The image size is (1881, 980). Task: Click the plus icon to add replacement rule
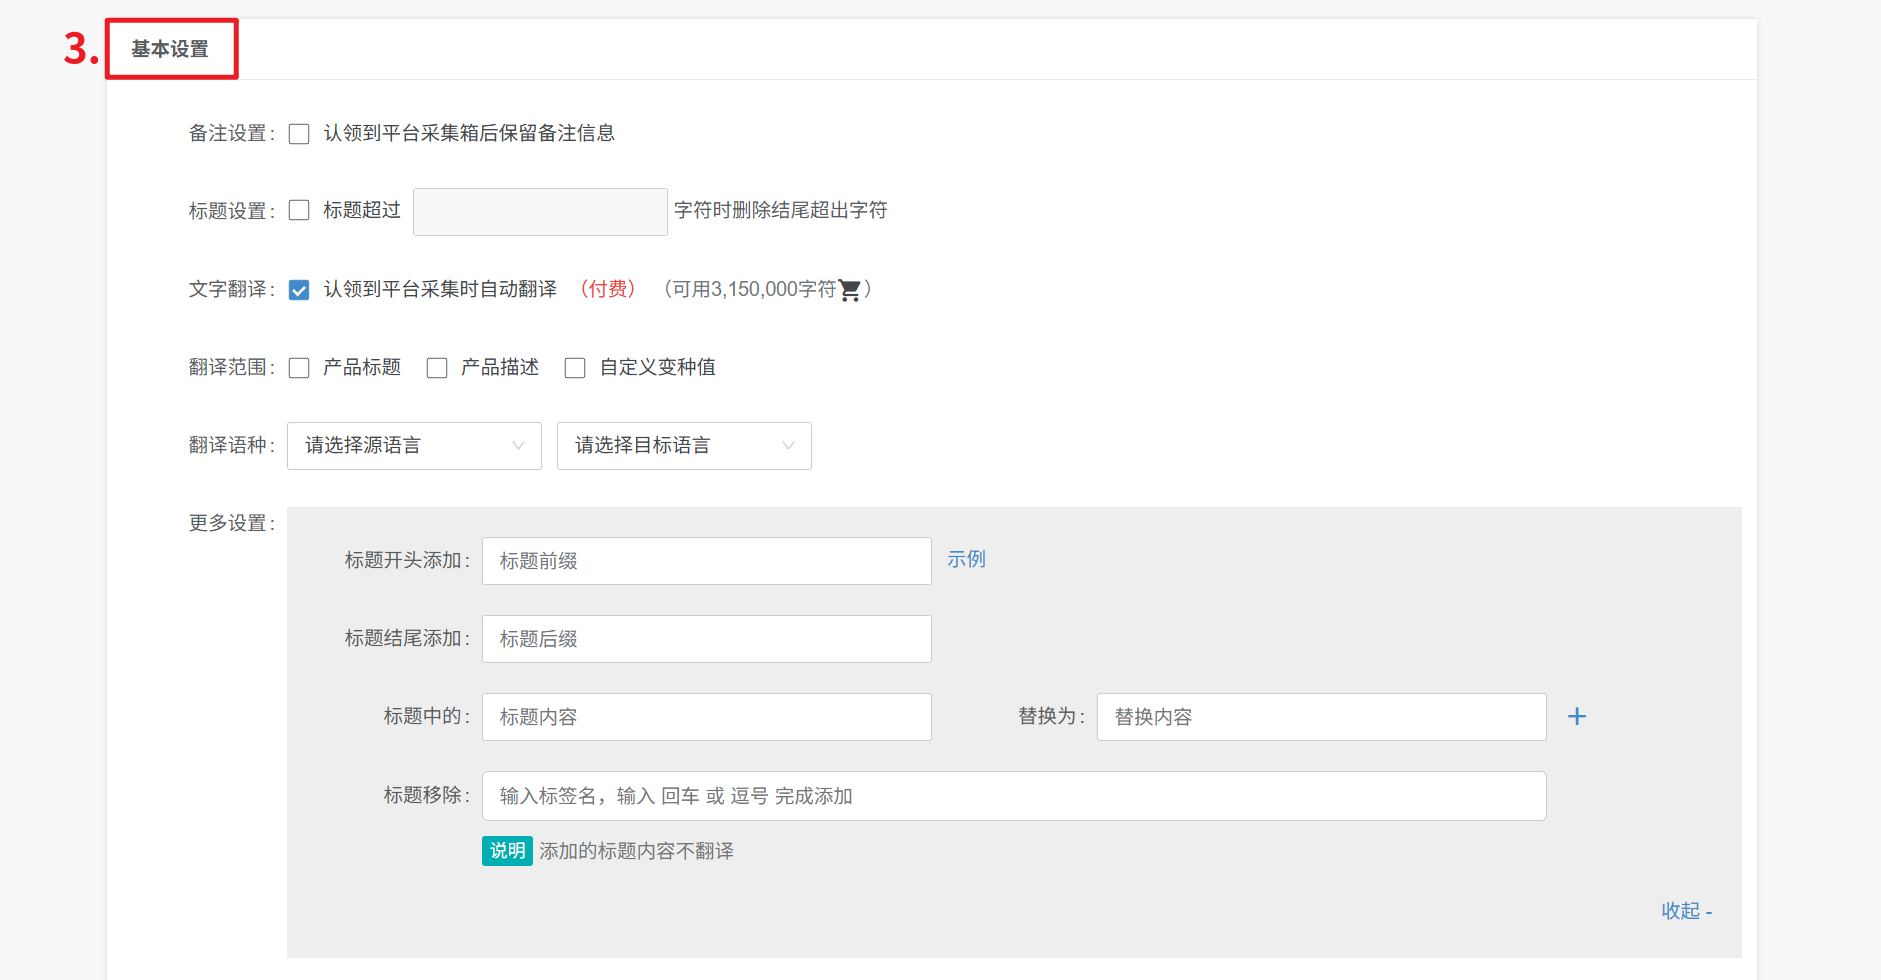pyautogui.click(x=1577, y=716)
